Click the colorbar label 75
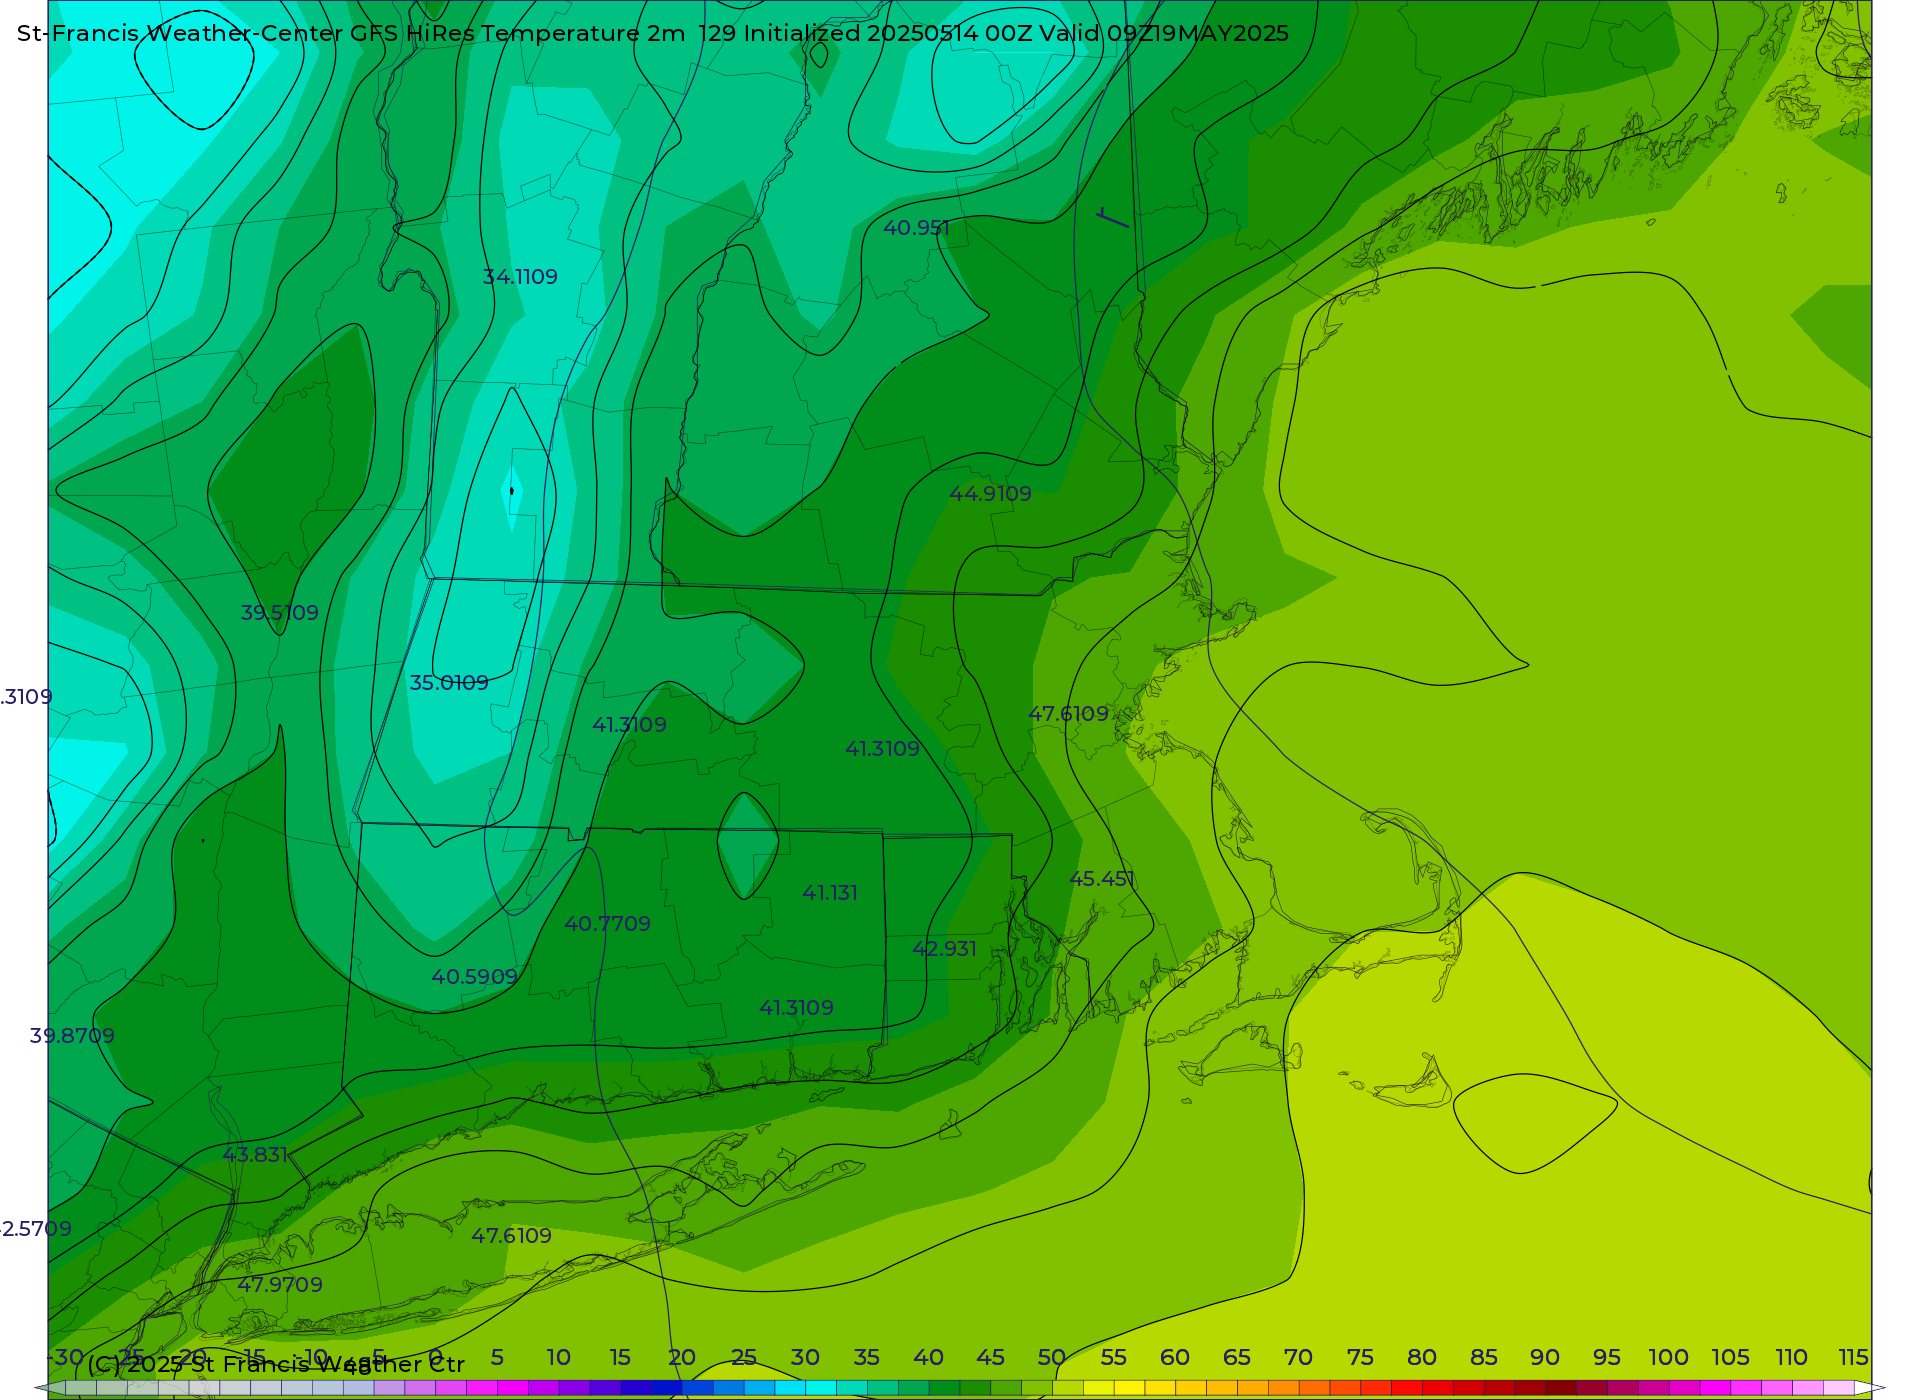This screenshot has width=1920, height=1400. pos(1360,1358)
